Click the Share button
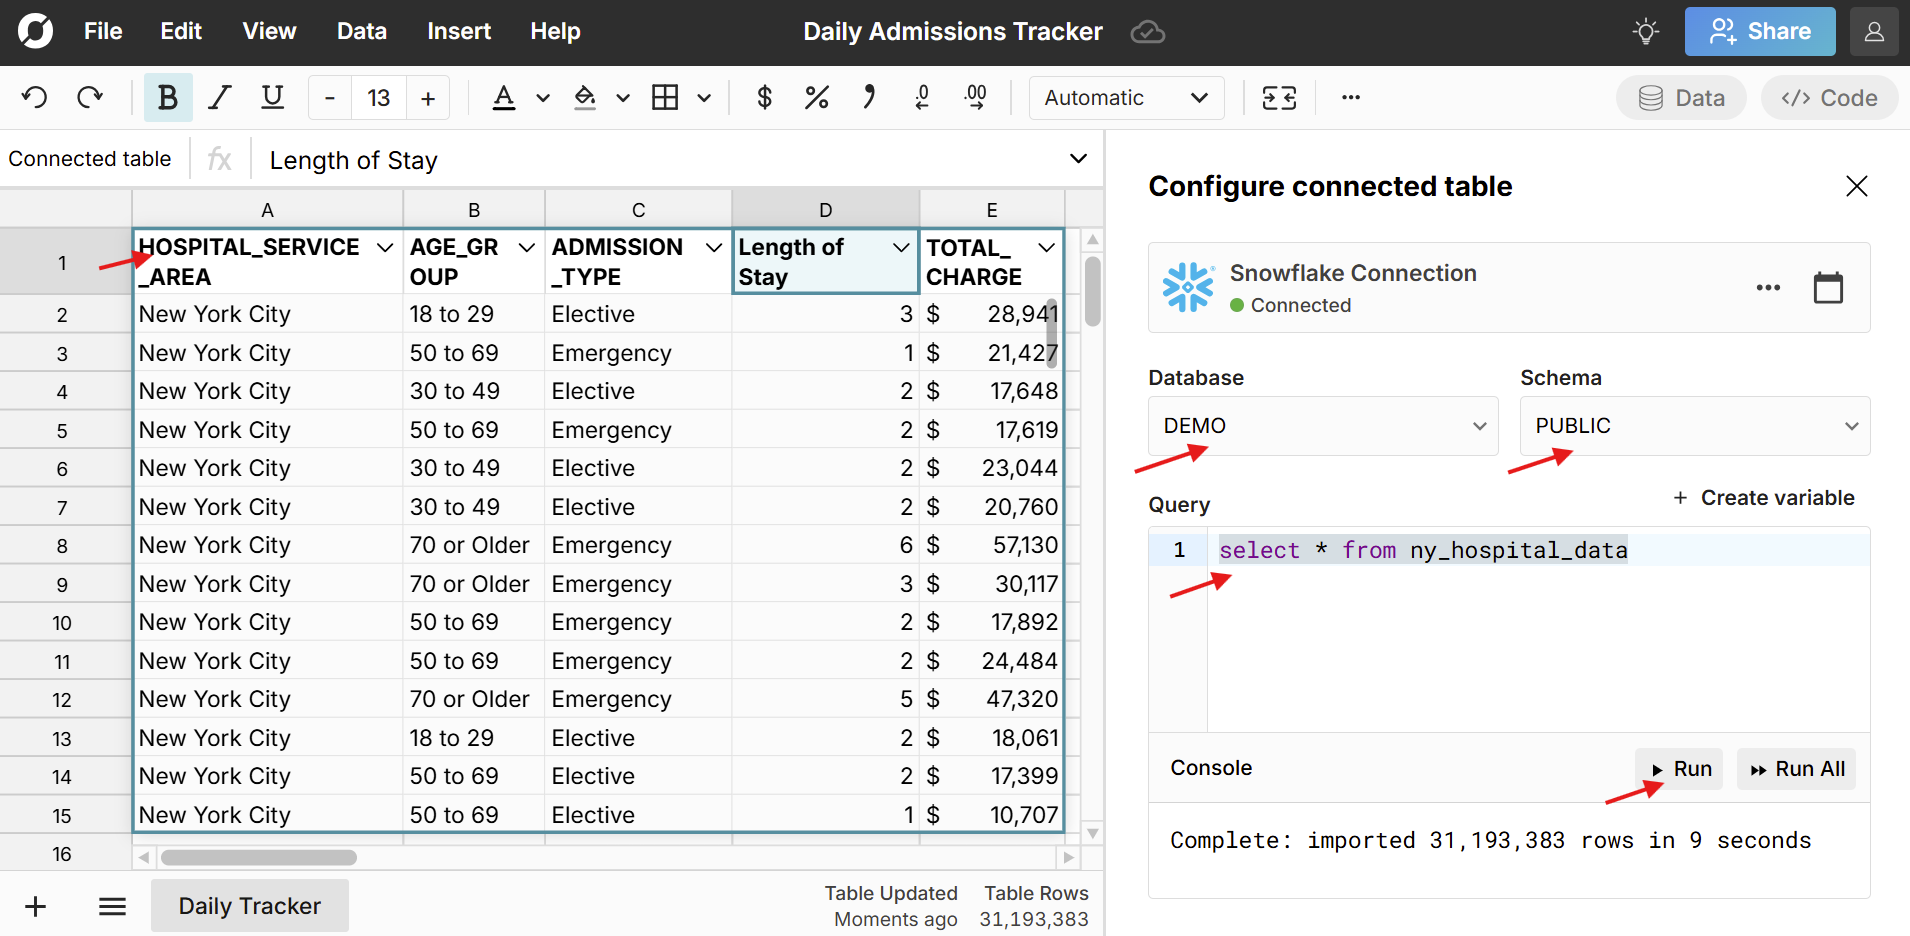1910x936 pixels. point(1759,32)
